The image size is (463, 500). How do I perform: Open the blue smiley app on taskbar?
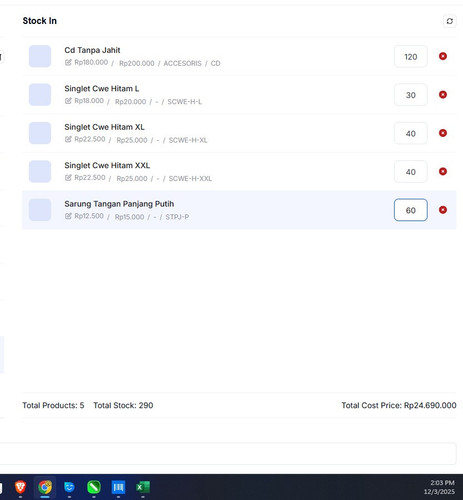pos(69,487)
